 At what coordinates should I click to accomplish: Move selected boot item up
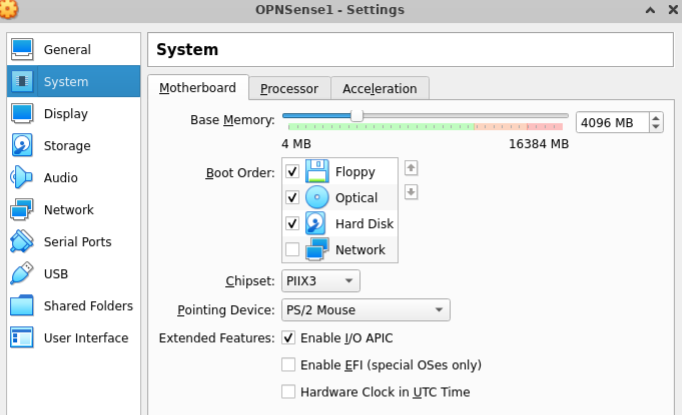411,168
